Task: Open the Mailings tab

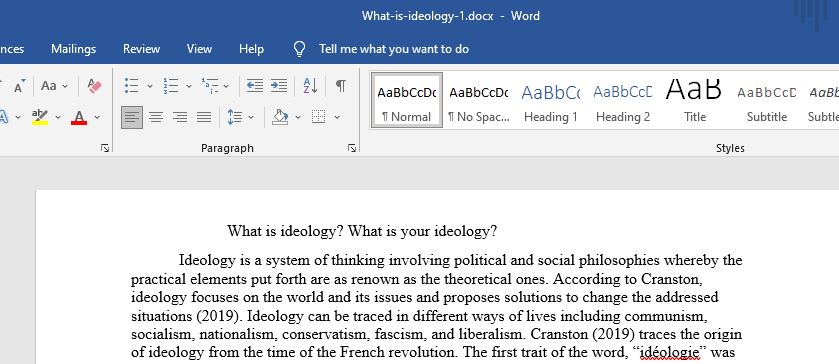Action: click(x=73, y=49)
